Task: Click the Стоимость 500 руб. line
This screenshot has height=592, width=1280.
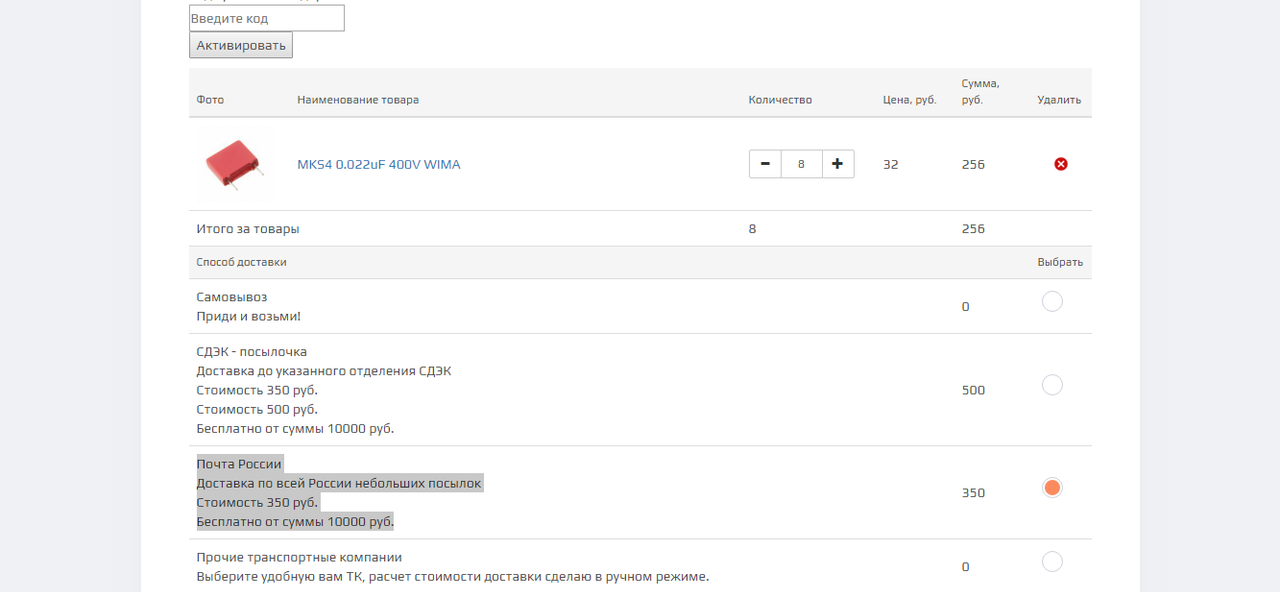Action: [x=257, y=409]
